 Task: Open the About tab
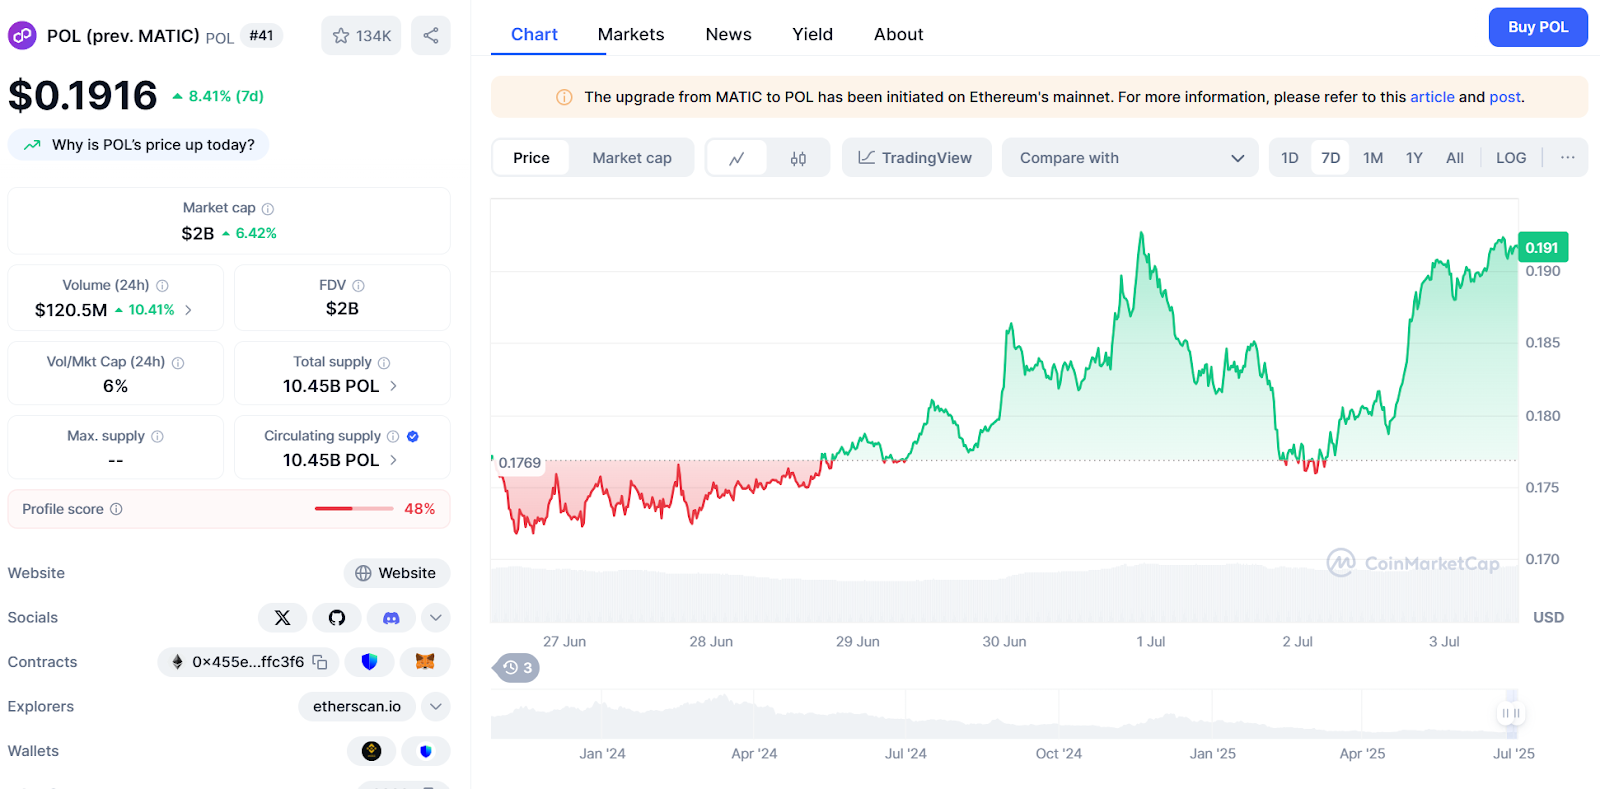(x=898, y=34)
